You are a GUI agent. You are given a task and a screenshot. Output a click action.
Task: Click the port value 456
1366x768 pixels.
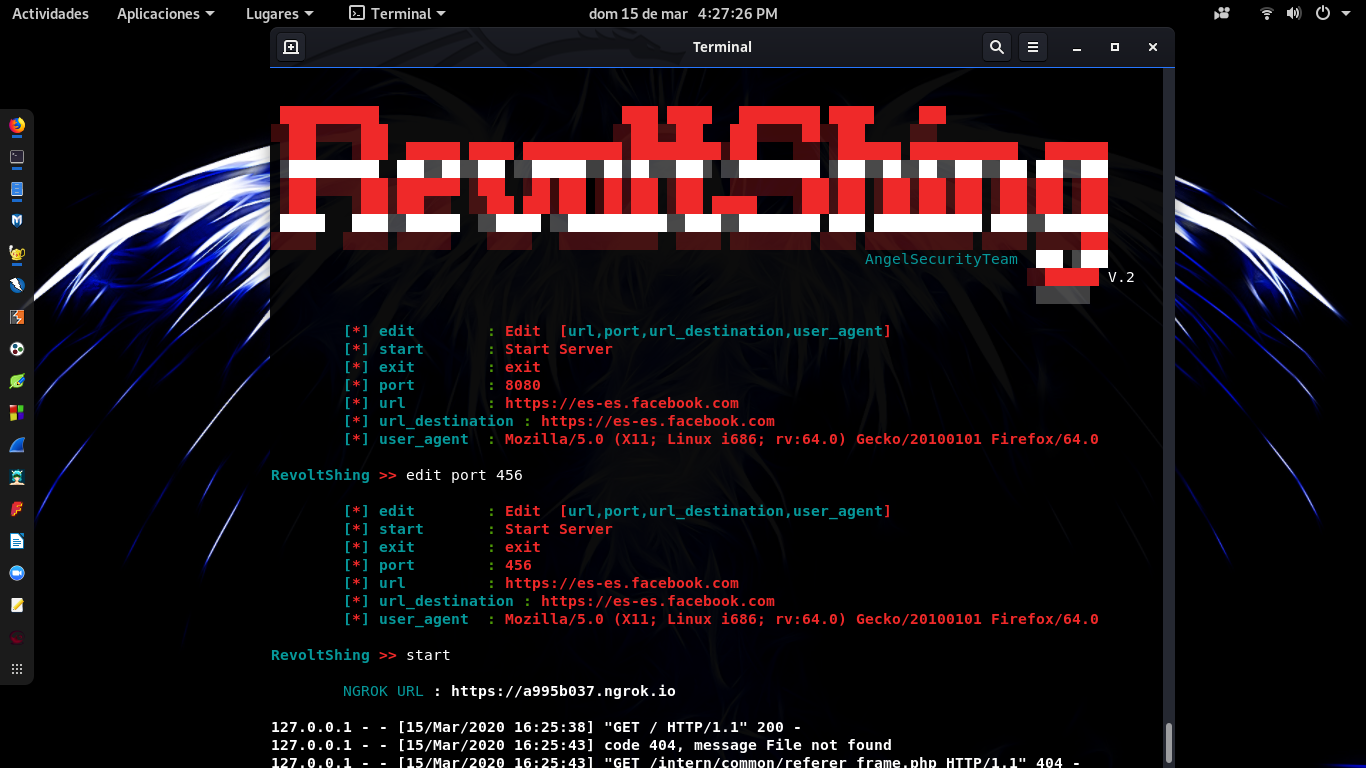(x=518, y=565)
